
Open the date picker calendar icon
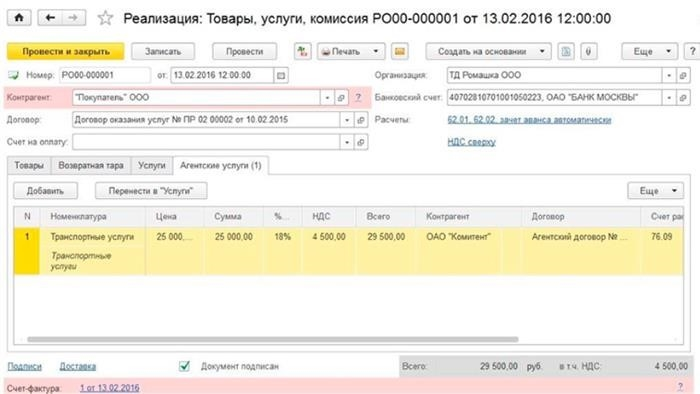point(281,75)
